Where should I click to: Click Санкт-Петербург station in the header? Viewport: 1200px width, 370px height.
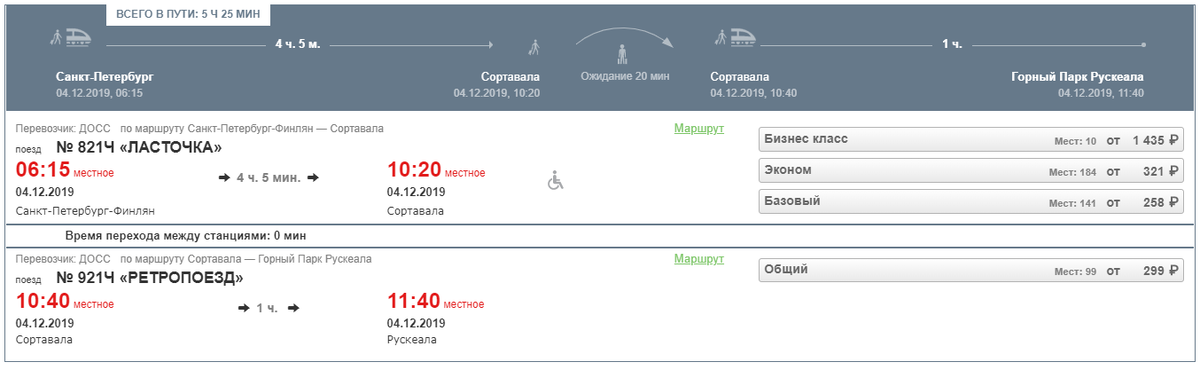pyautogui.click(x=105, y=76)
